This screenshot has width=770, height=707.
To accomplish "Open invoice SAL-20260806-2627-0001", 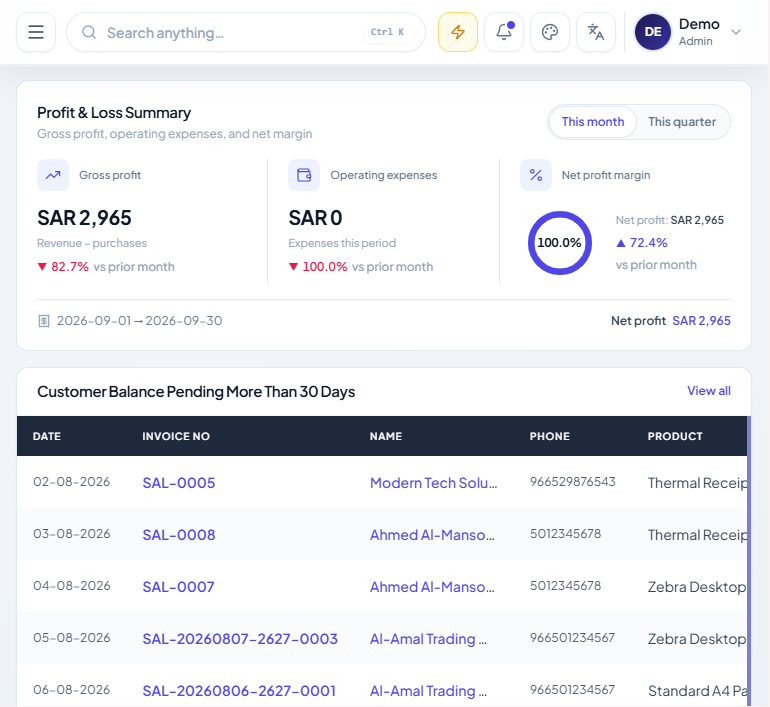I will (239, 691).
